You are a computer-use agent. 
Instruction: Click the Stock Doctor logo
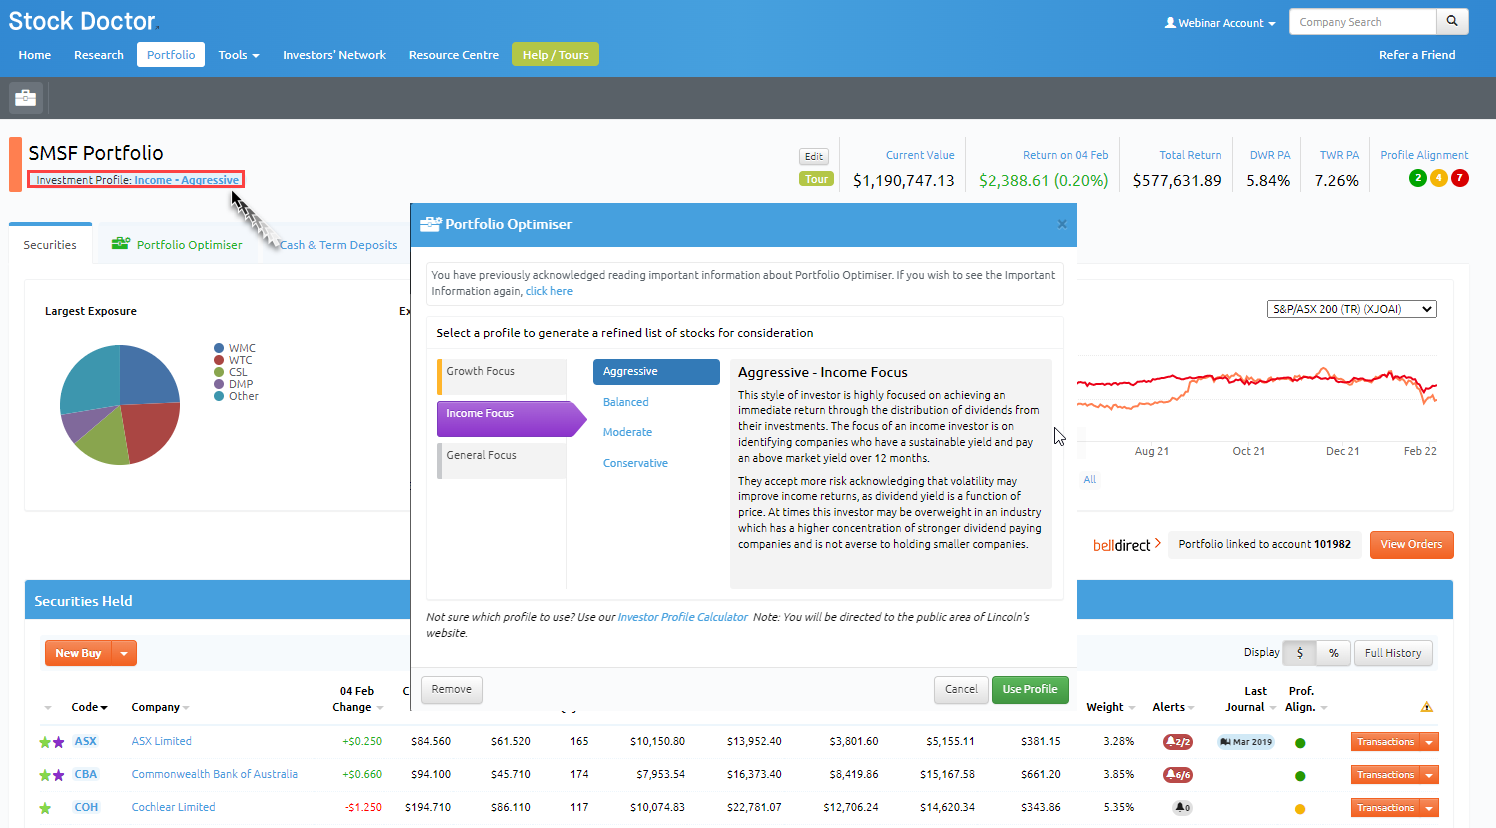(x=83, y=21)
